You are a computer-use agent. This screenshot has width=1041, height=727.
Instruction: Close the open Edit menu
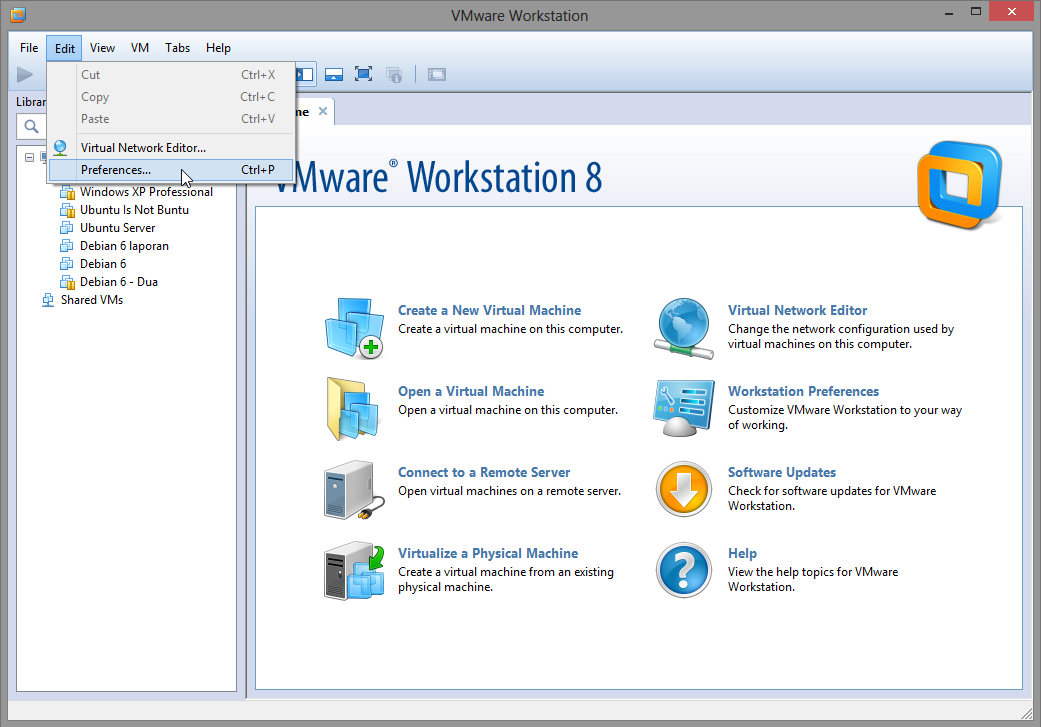tap(64, 48)
